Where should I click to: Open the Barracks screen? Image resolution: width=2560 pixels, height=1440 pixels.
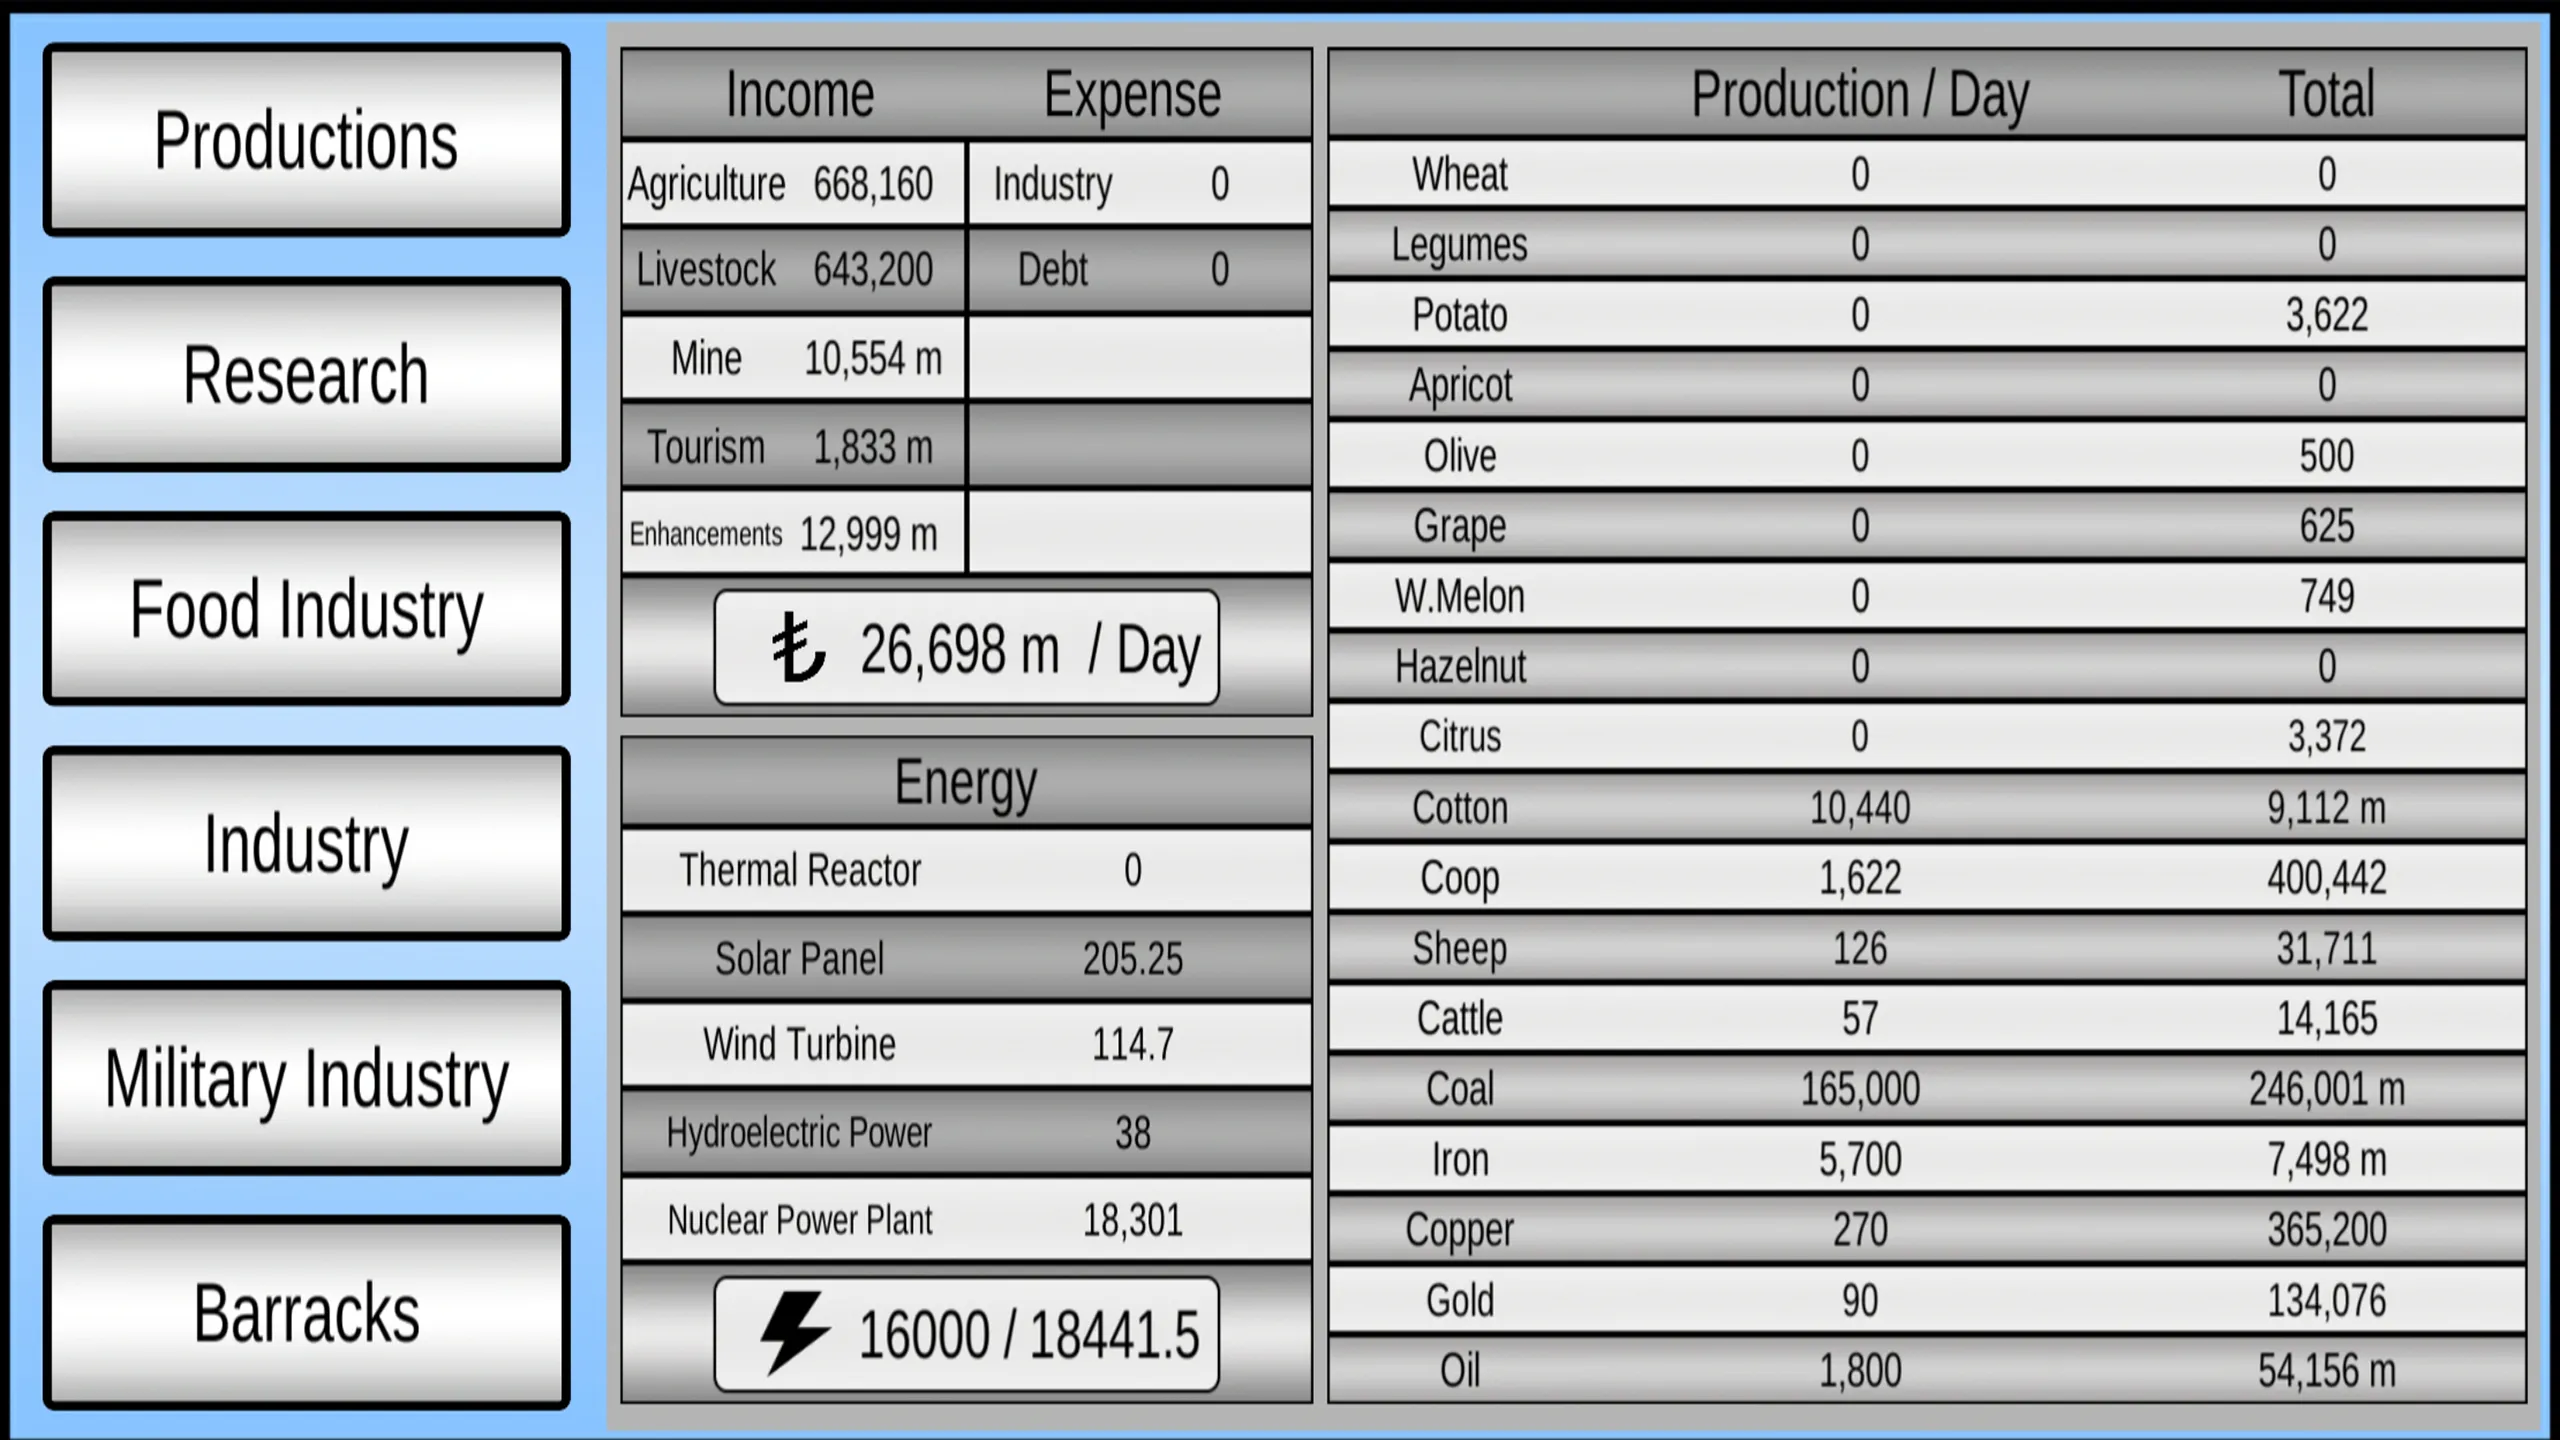pos(306,1313)
